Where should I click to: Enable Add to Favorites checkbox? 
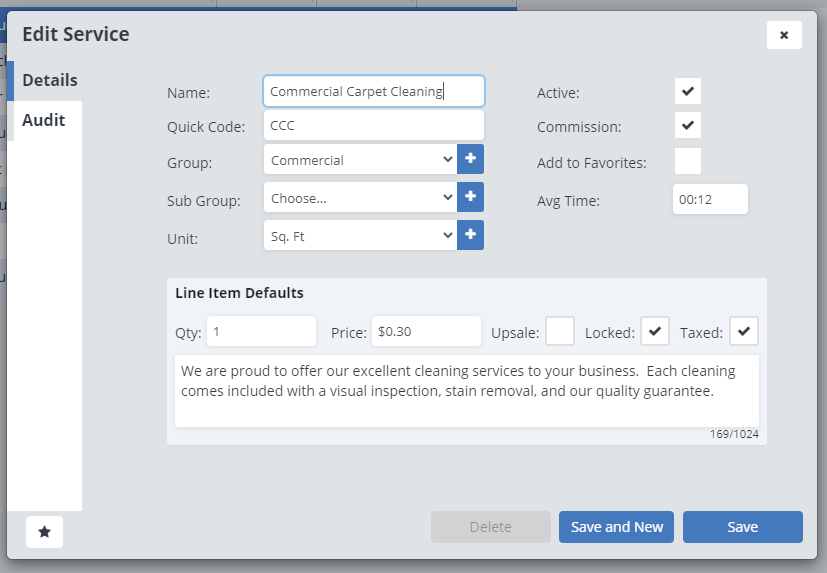(x=688, y=161)
